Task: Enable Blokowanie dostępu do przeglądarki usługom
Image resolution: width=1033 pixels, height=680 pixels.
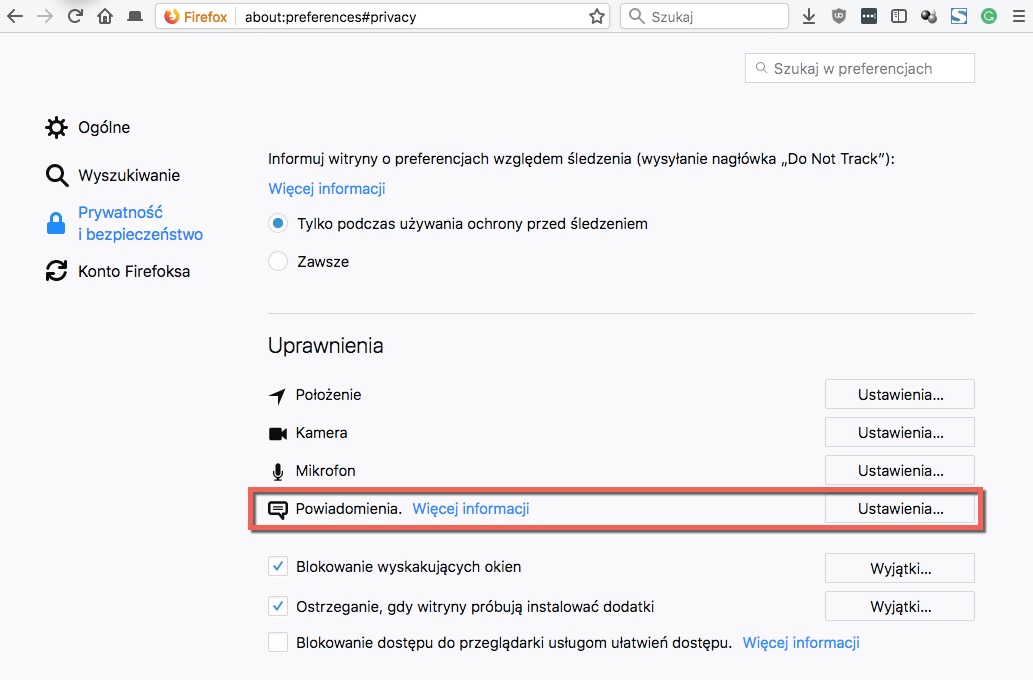Action: click(x=278, y=642)
